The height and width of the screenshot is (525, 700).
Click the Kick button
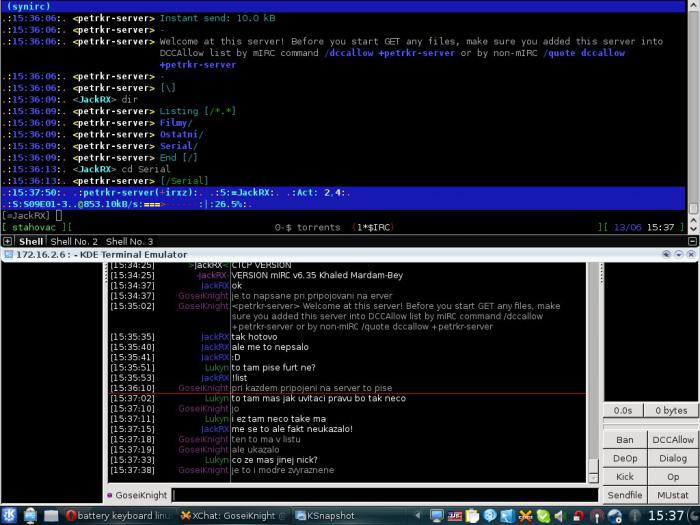point(625,477)
